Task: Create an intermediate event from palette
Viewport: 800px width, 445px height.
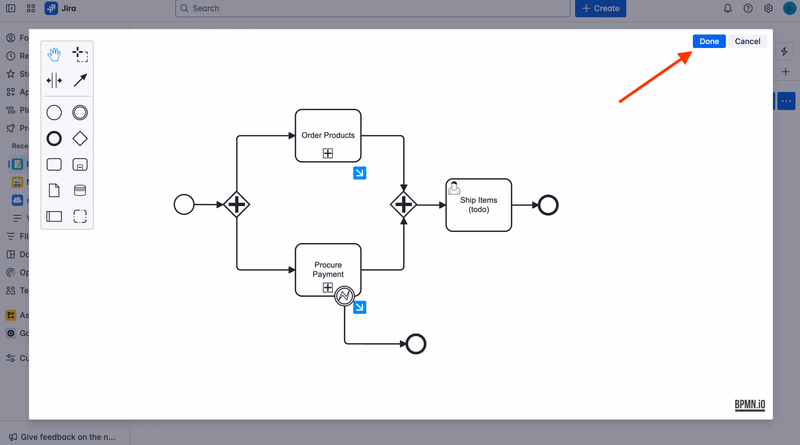Action: [x=80, y=113]
